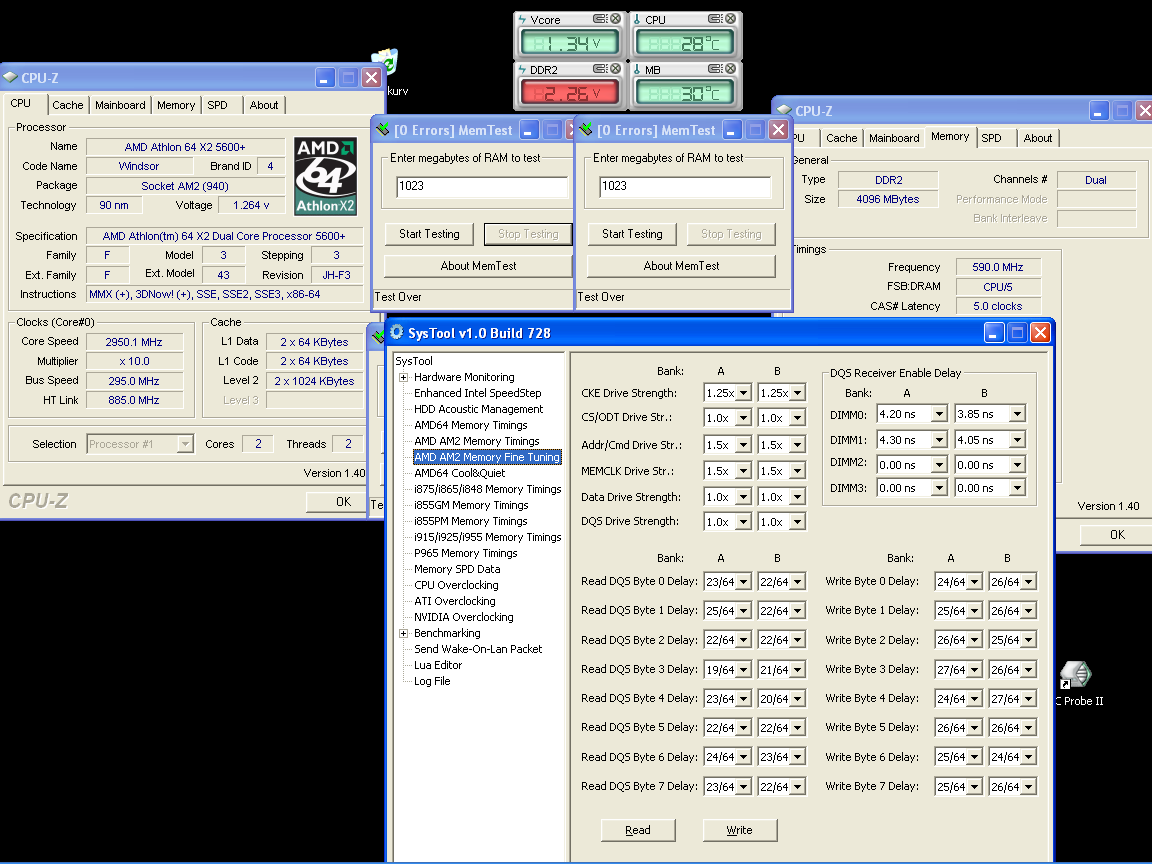Open Read DQS Byte 7 bank B dropdown
Image resolution: width=1152 pixels, height=864 pixels.
(798, 787)
